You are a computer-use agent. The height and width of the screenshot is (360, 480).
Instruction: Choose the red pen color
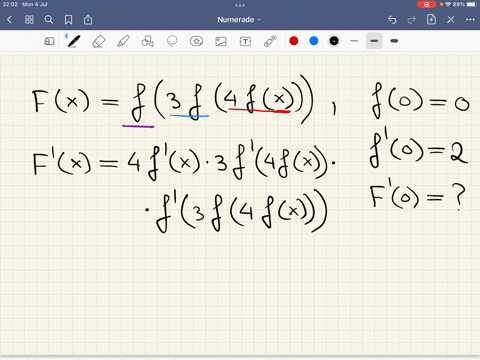coord(294,41)
